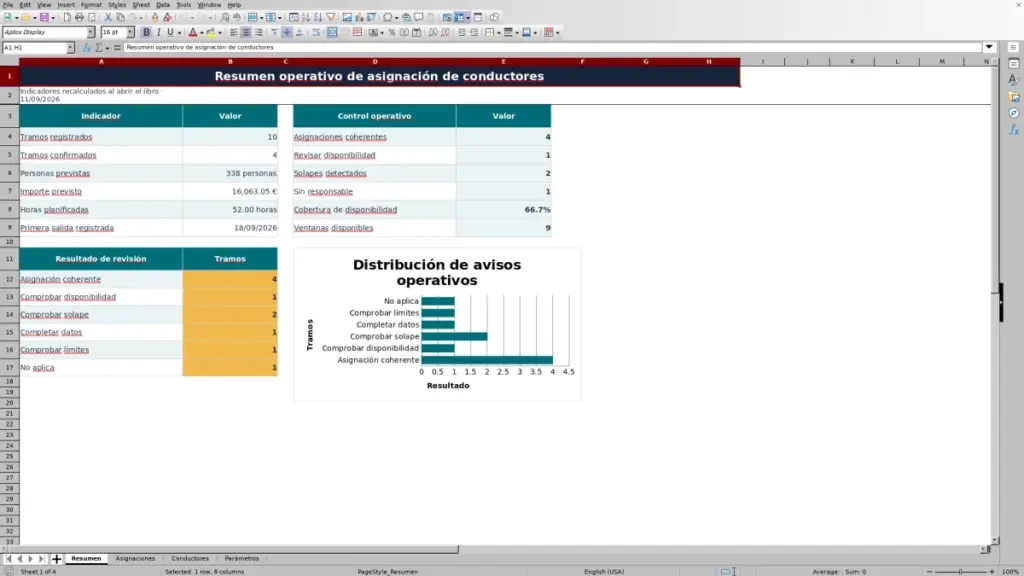Viewport: 1024px width, 576px height.
Task: Toggle Italic formatting
Action: coord(158,33)
